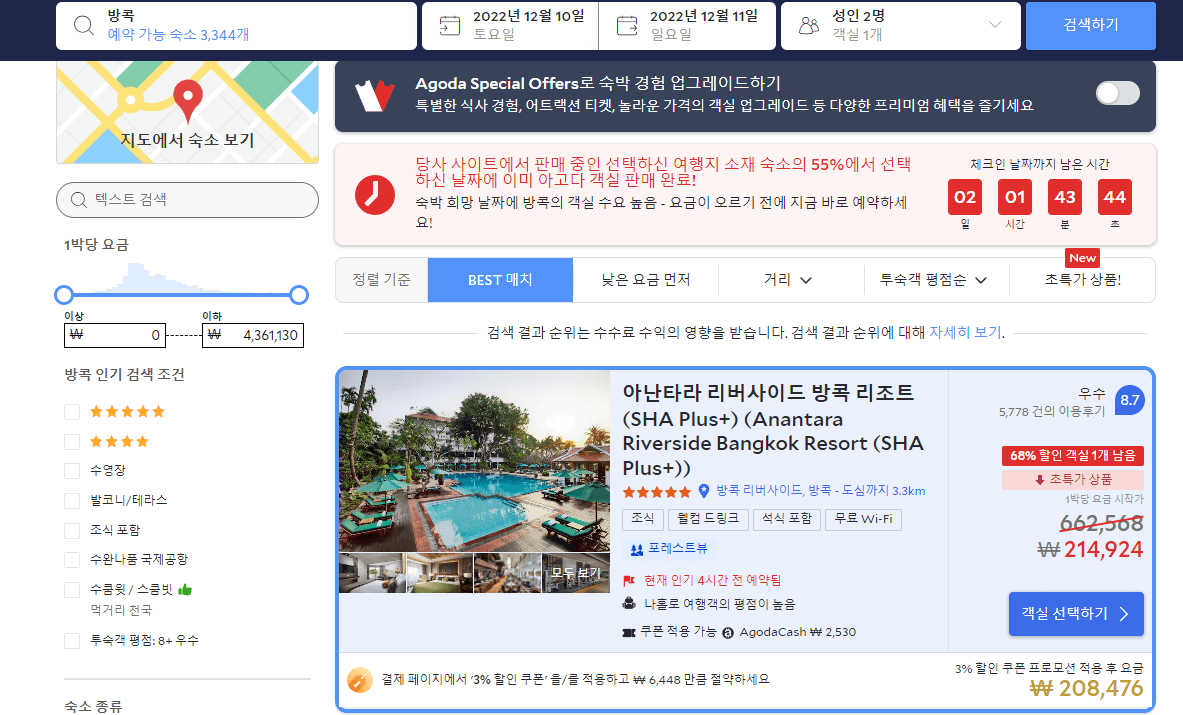Check the 5-star filter checkbox
The width and height of the screenshot is (1183, 715).
pos(72,412)
